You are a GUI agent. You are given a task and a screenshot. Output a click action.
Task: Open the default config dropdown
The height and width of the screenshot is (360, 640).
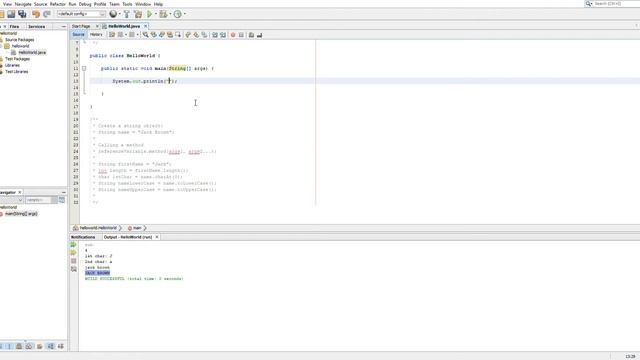(x=81, y=14)
